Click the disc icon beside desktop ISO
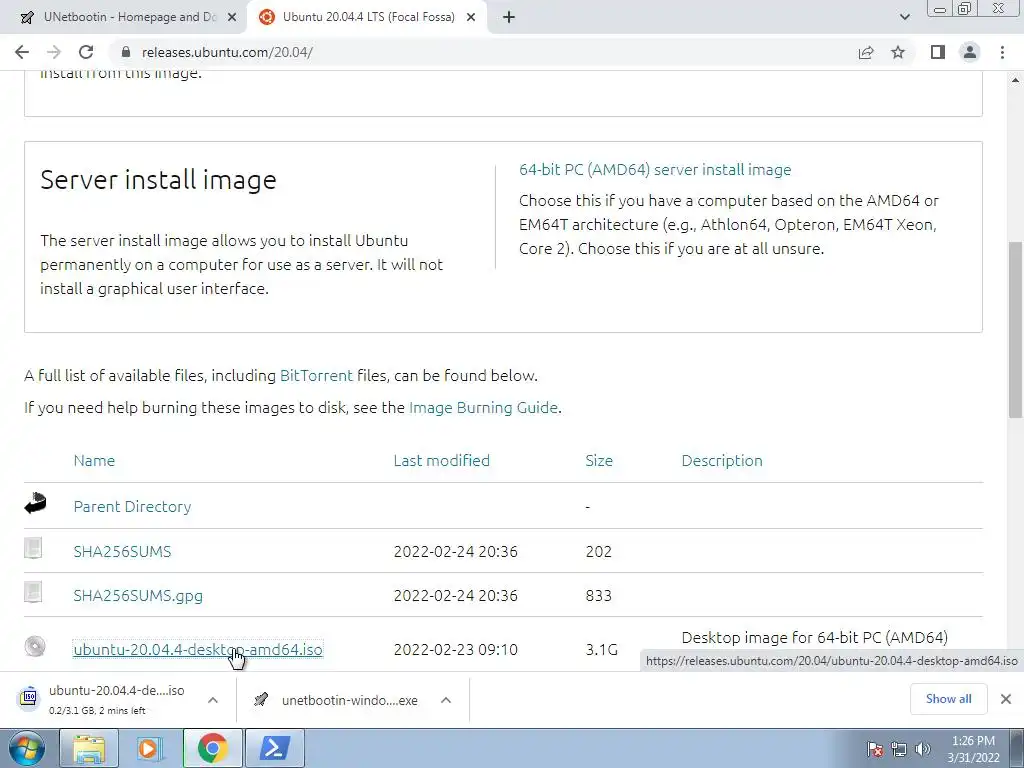Image resolution: width=1024 pixels, height=768 pixels. (35, 647)
